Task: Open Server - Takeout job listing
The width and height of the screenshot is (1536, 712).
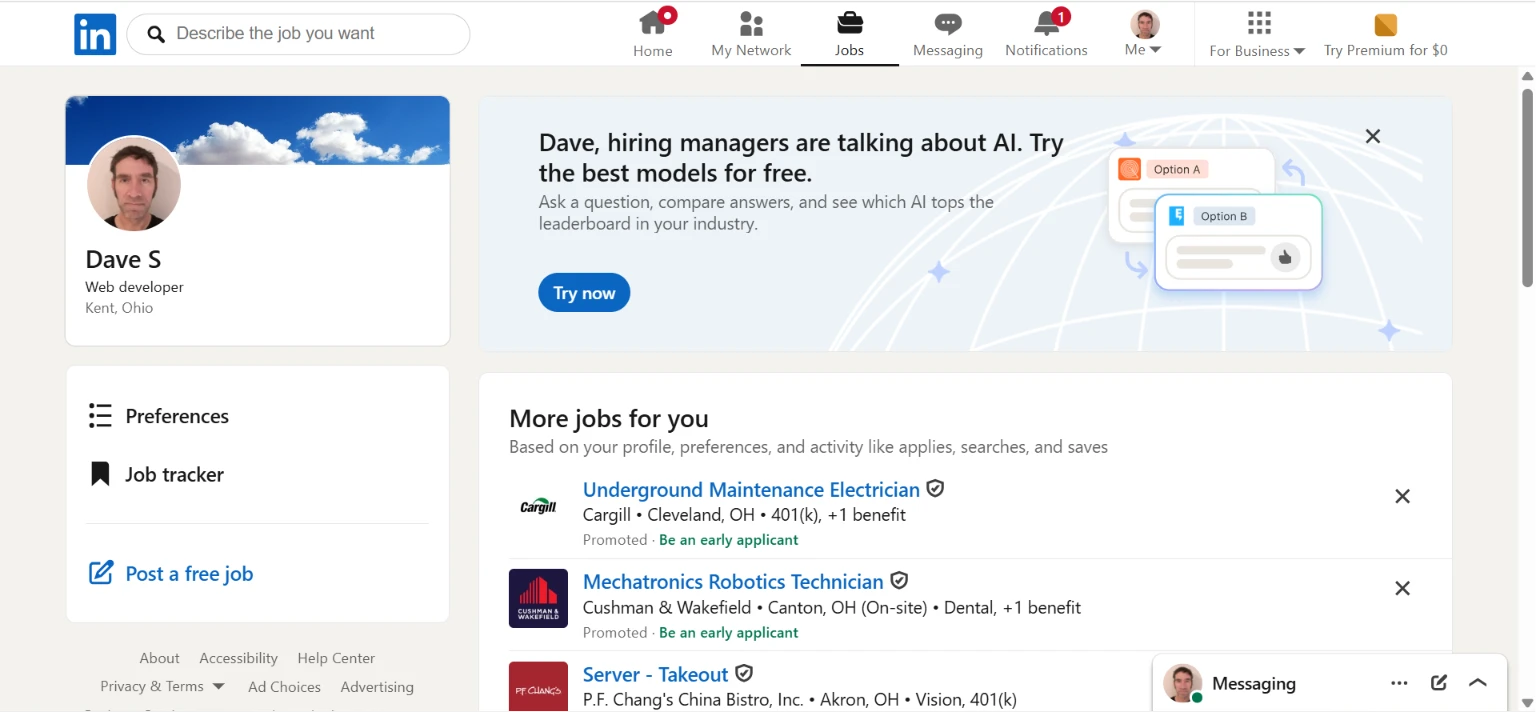Action: coord(655,674)
